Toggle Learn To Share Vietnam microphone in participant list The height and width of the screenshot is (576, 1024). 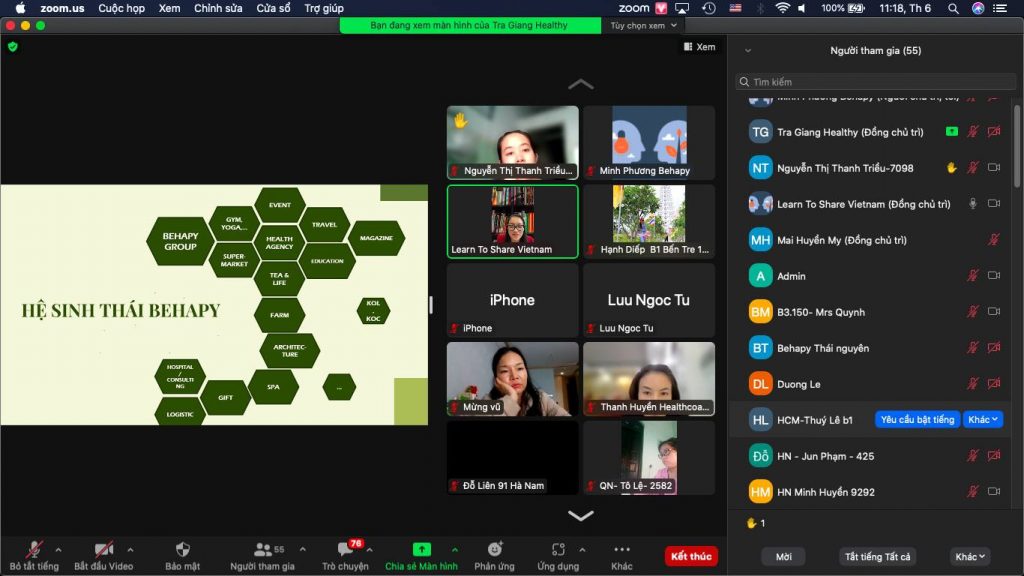pos(972,204)
